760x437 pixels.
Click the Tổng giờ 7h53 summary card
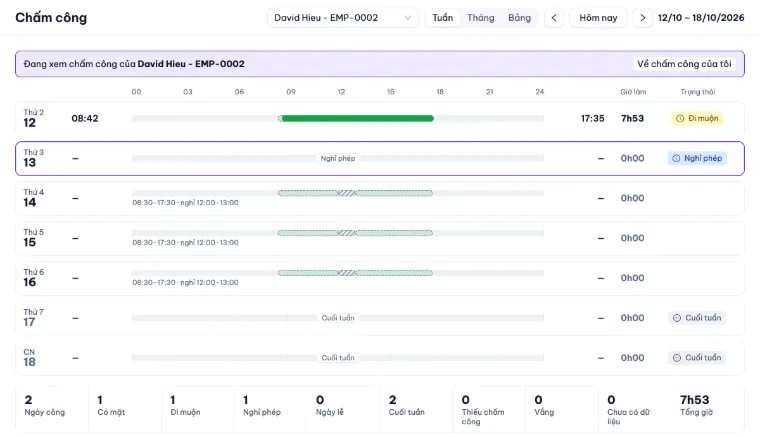tap(708, 408)
